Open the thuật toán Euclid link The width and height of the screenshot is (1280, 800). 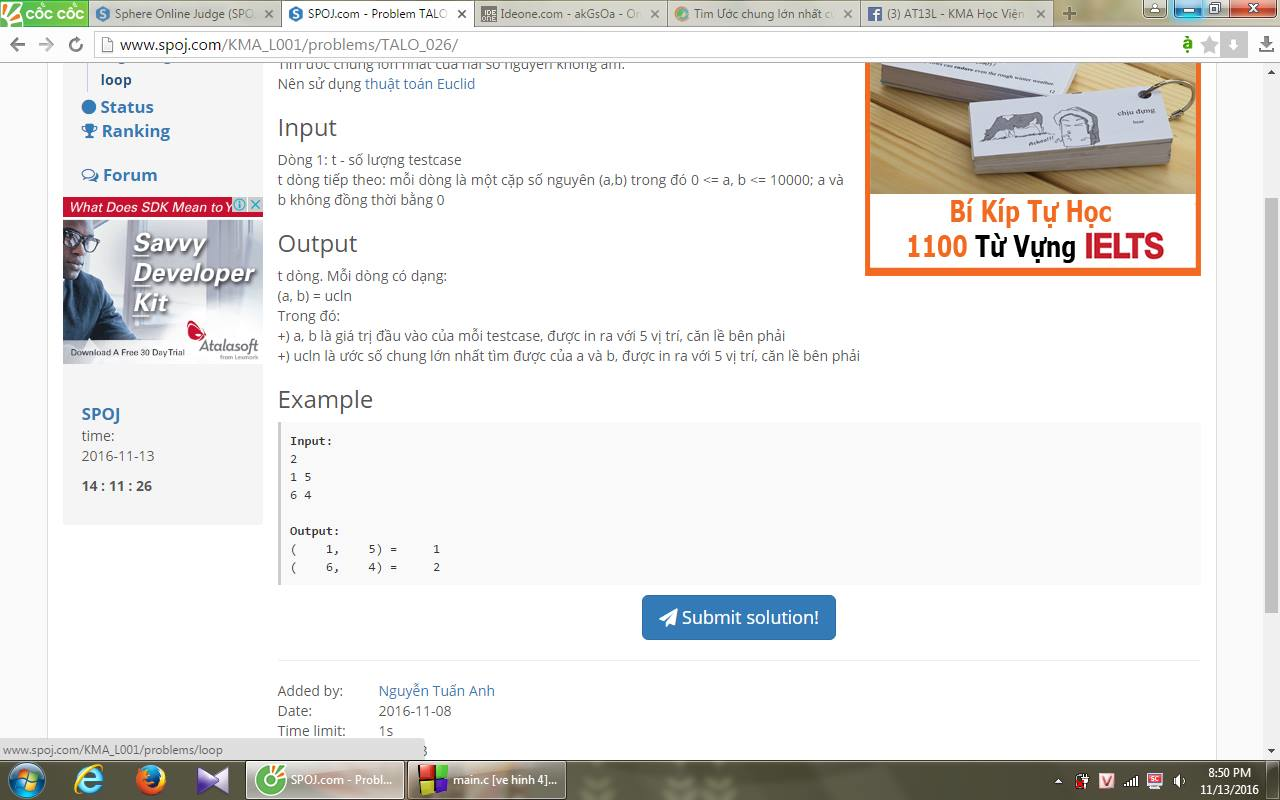pyautogui.click(x=419, y=84)
